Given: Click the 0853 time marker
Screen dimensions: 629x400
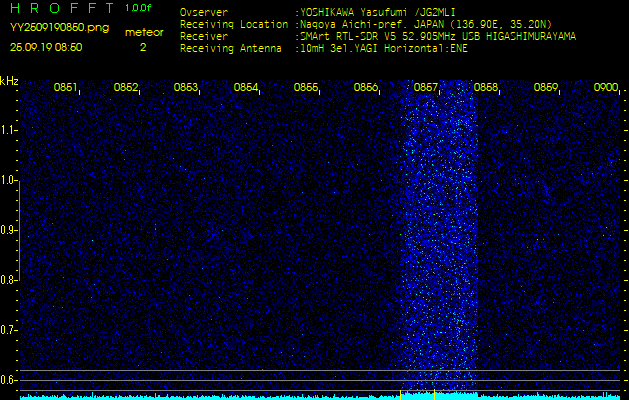Looking at the screenshot, I should coord(186,87).
